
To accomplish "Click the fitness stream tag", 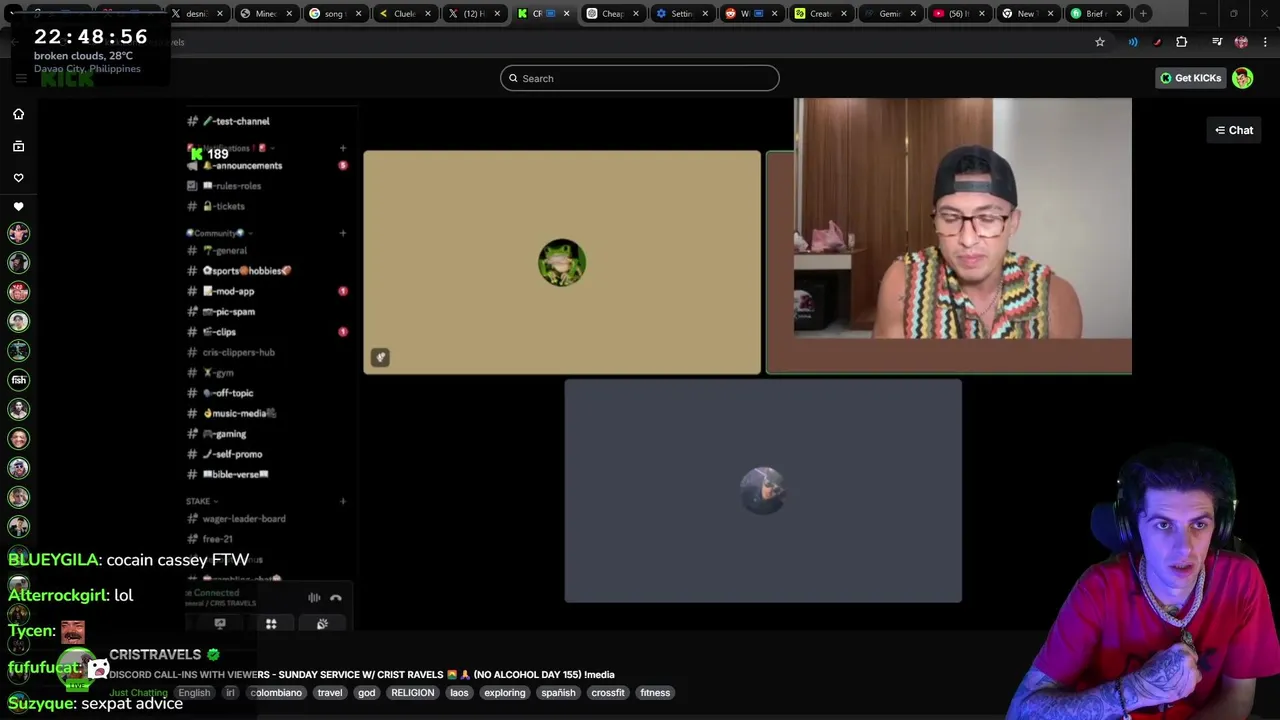I will pos(655,693).
